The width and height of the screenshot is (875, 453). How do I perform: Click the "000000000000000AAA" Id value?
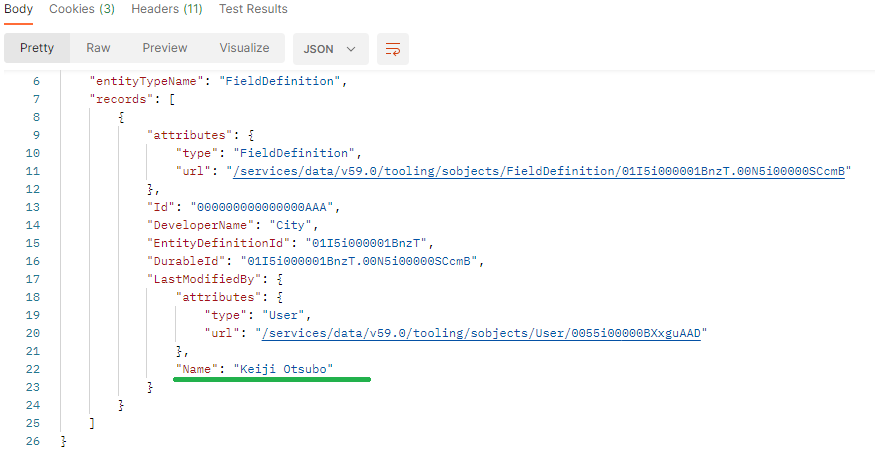point(262,207)
